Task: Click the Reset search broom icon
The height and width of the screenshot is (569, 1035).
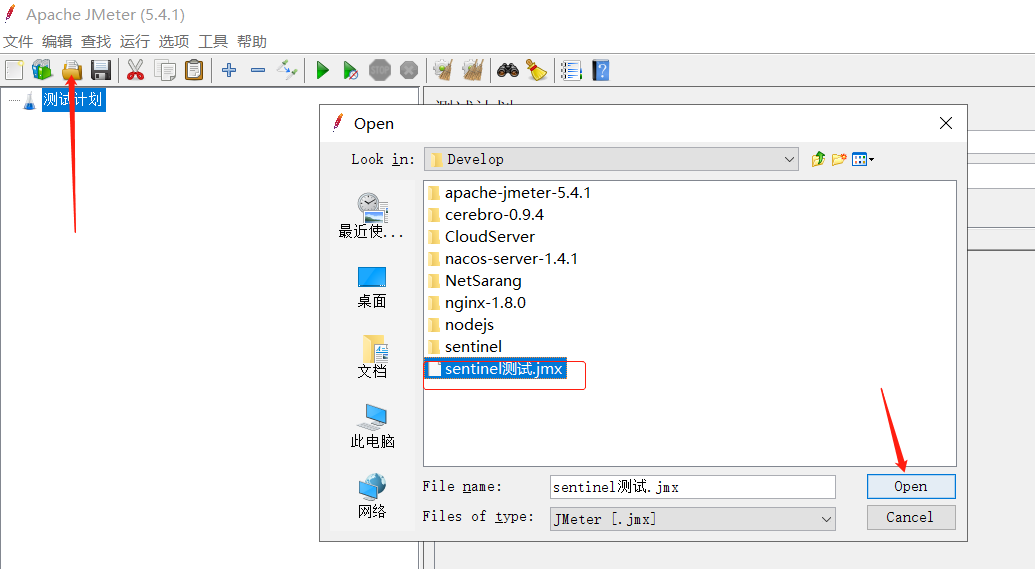Action: (536, 70)
